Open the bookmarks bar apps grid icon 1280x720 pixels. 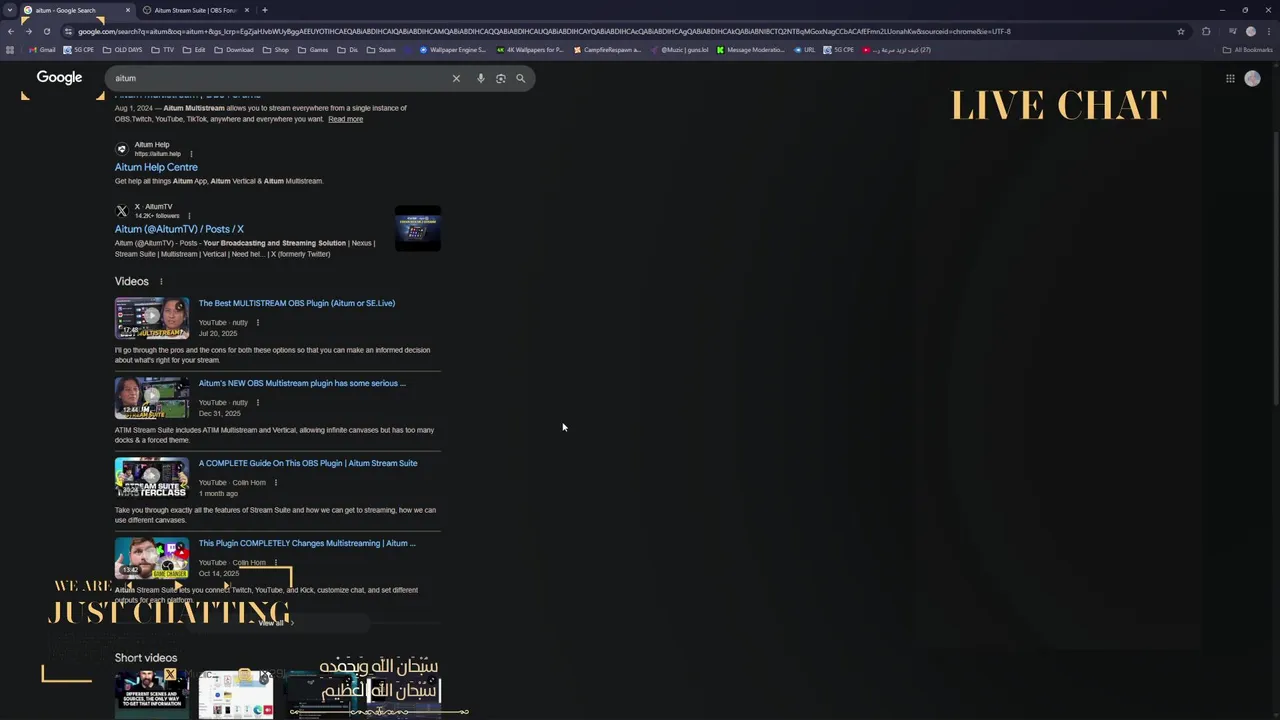pos(10,50)
